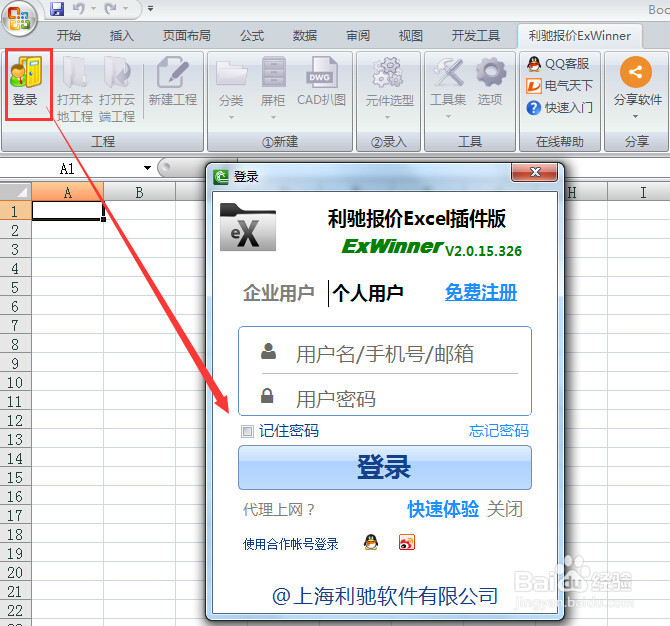The image size is (670, 626).
Task: Log in with the Weibo icon
Action: [x=406, y=542]
